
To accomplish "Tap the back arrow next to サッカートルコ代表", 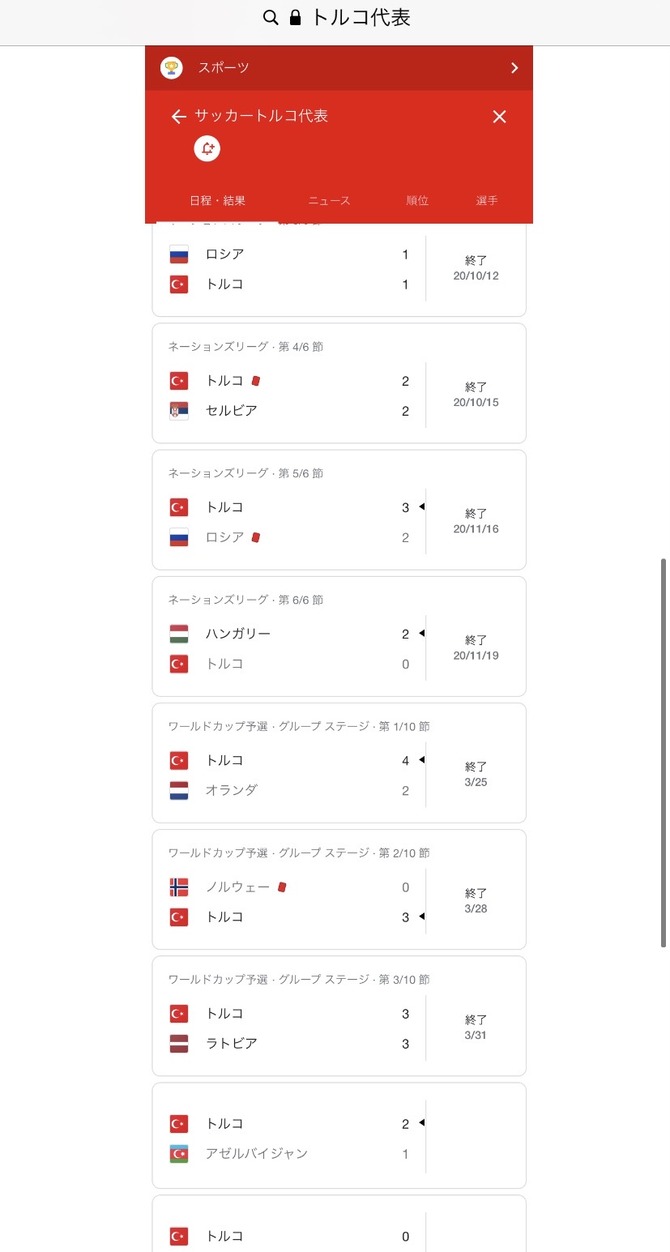I will [x=178, y=116].
